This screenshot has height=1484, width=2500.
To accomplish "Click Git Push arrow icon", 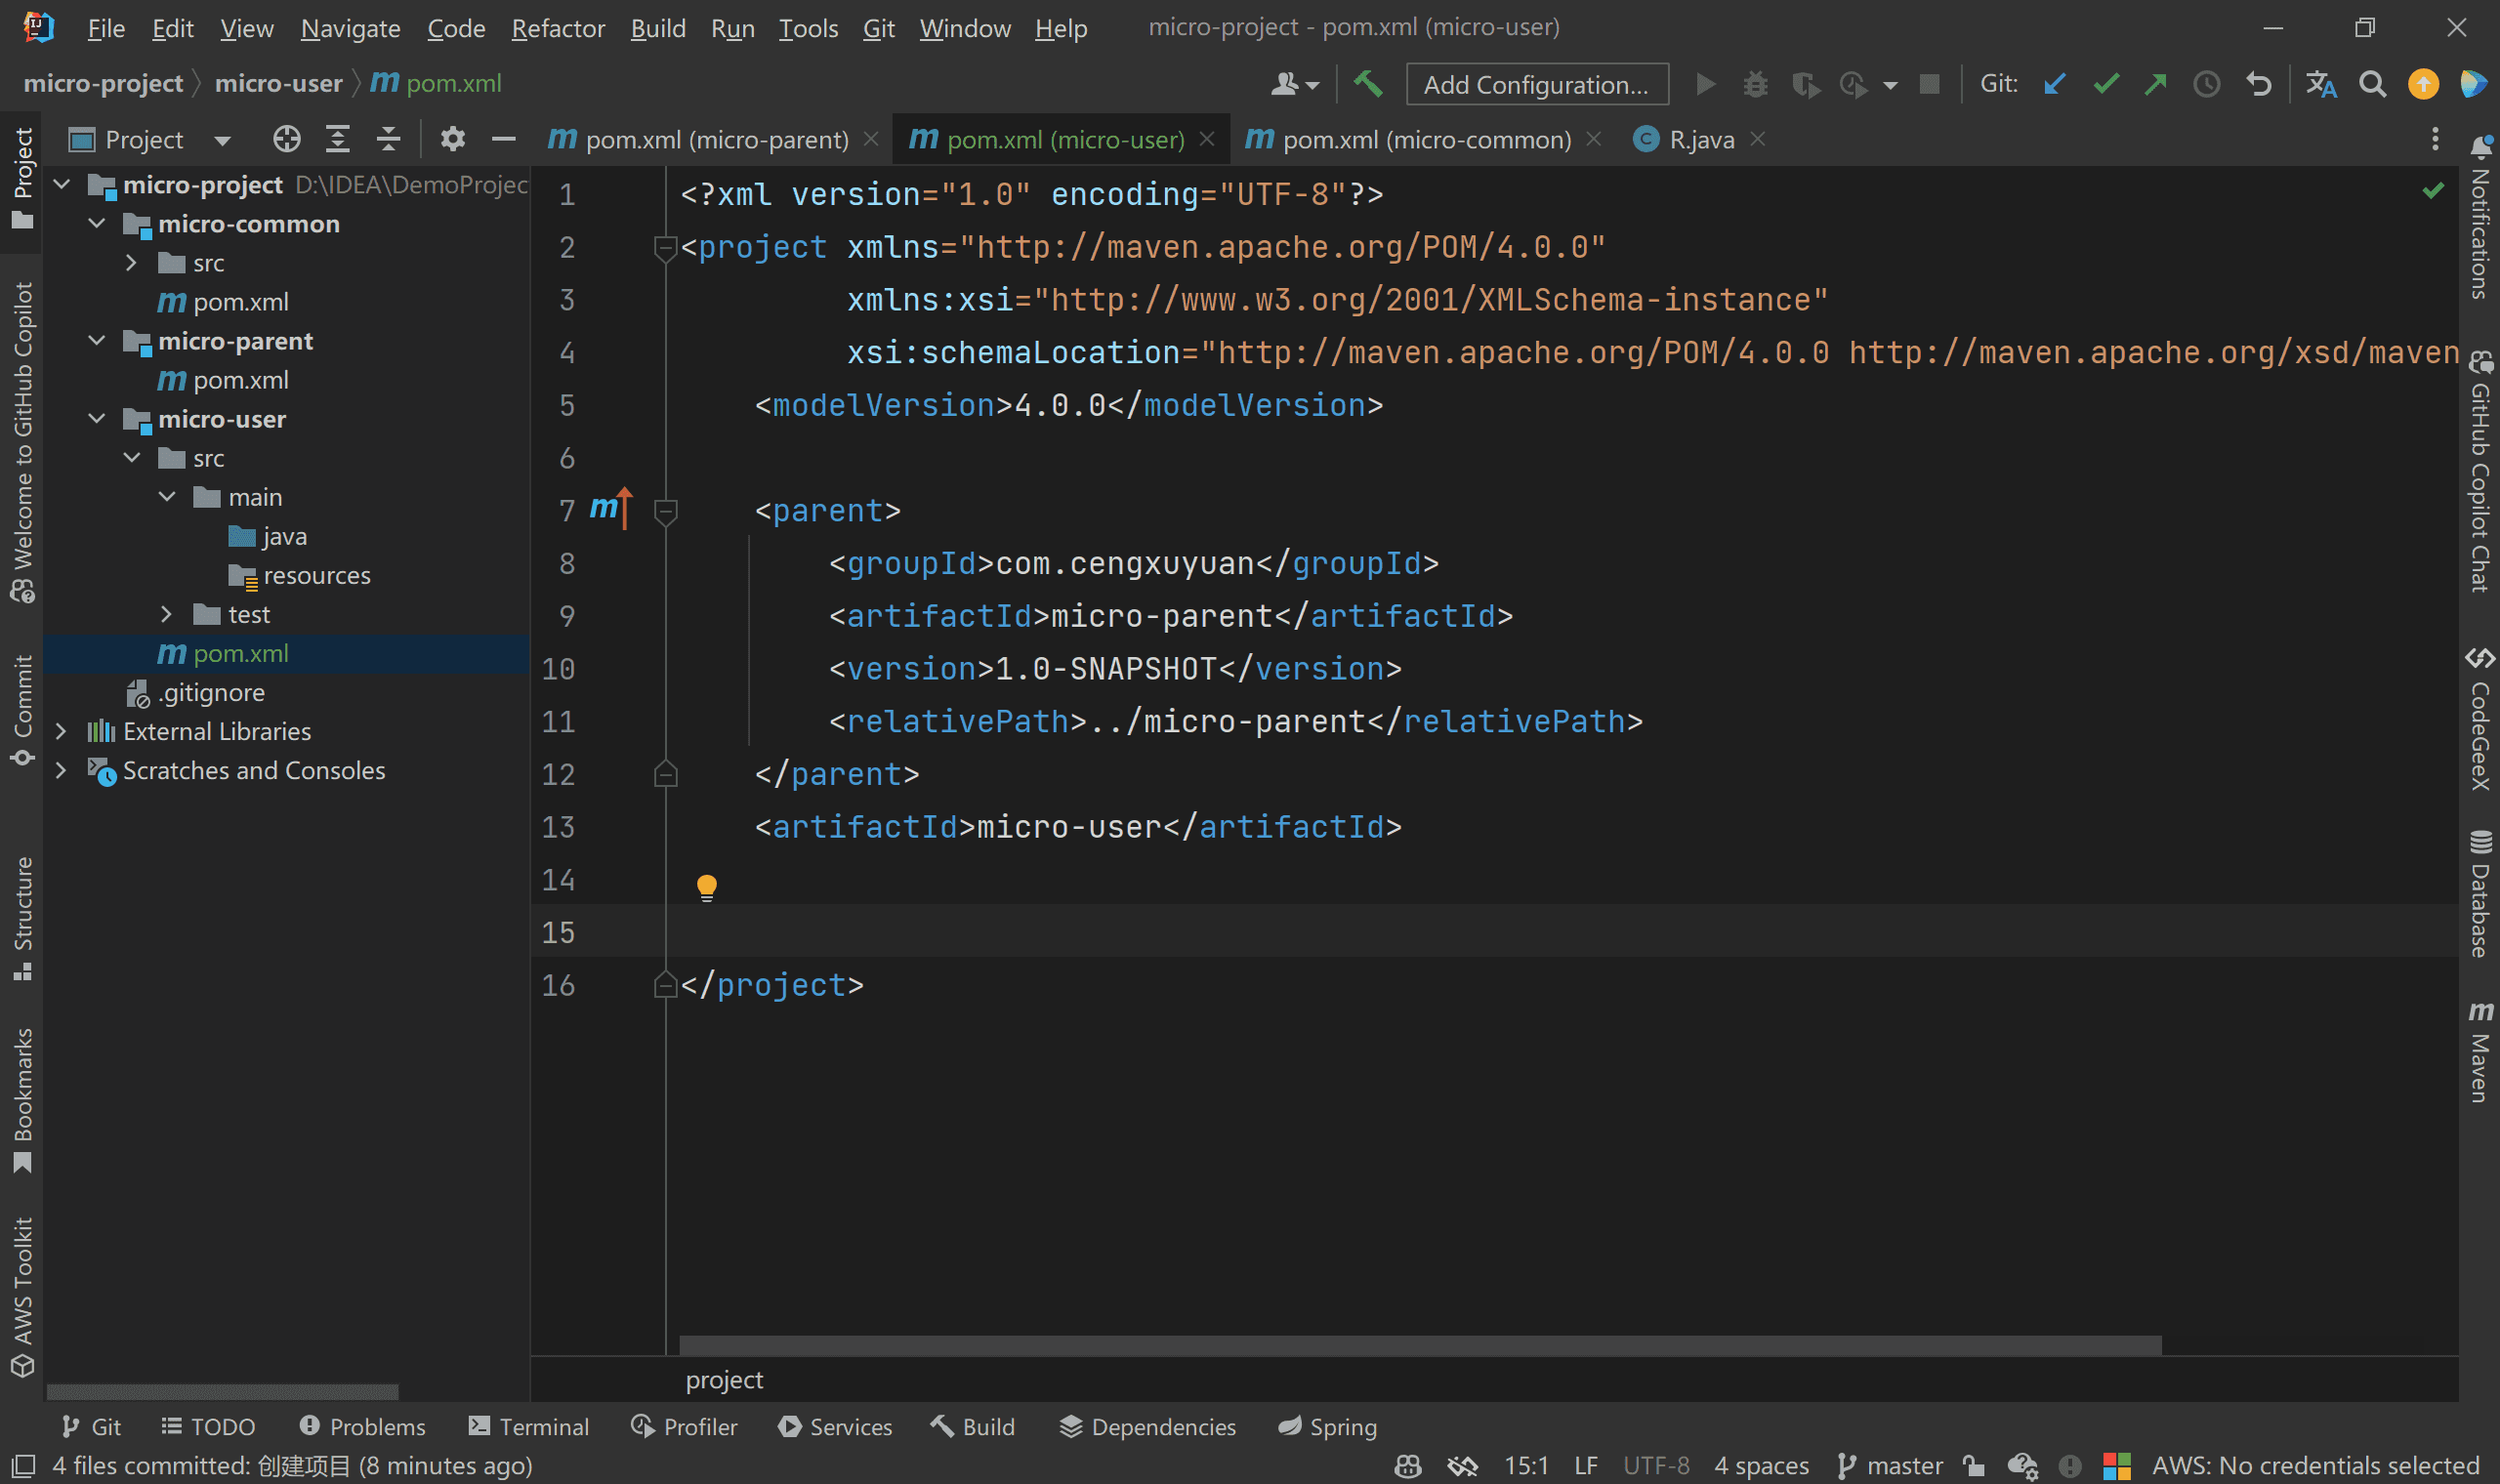I will 2156,84.
